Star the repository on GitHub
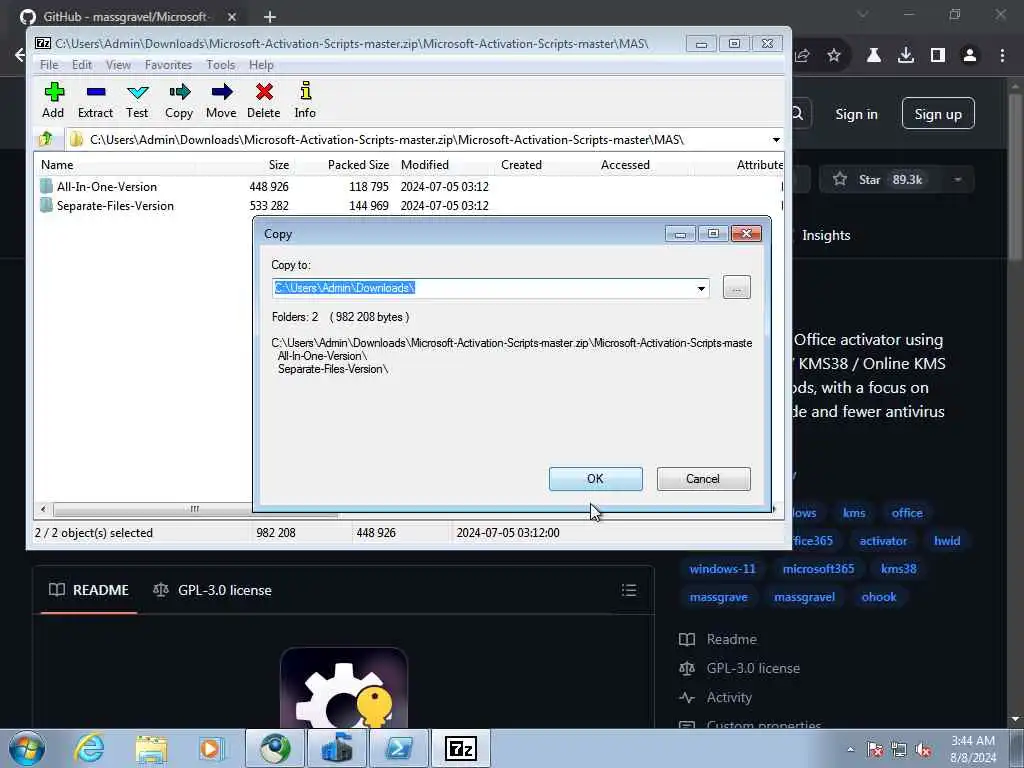Viewport: 1024px width, 768px height. [878, 180]
